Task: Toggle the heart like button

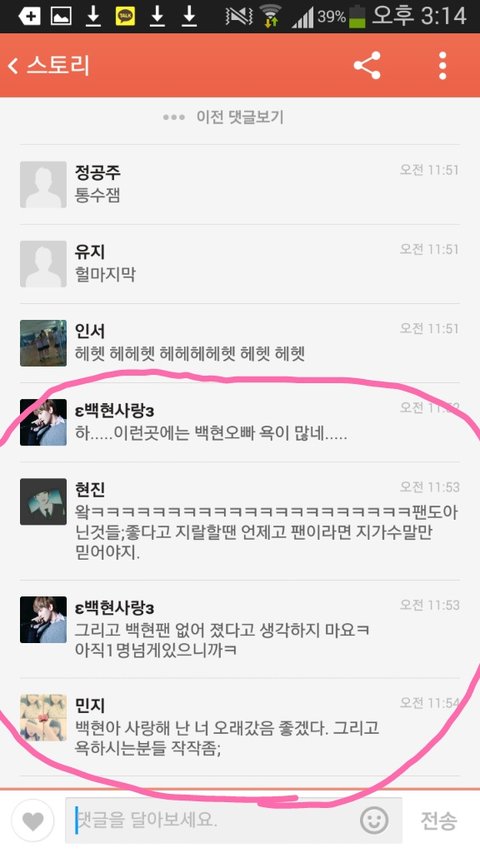Action: (33, 820)
